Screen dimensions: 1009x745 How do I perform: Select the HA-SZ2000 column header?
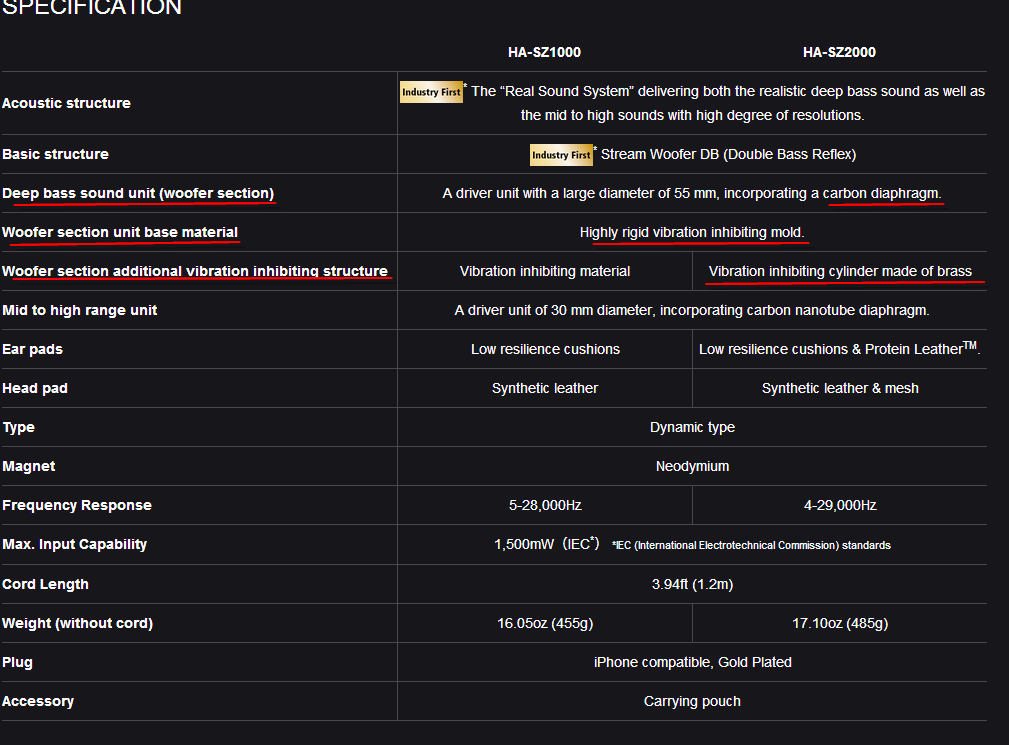839,52
